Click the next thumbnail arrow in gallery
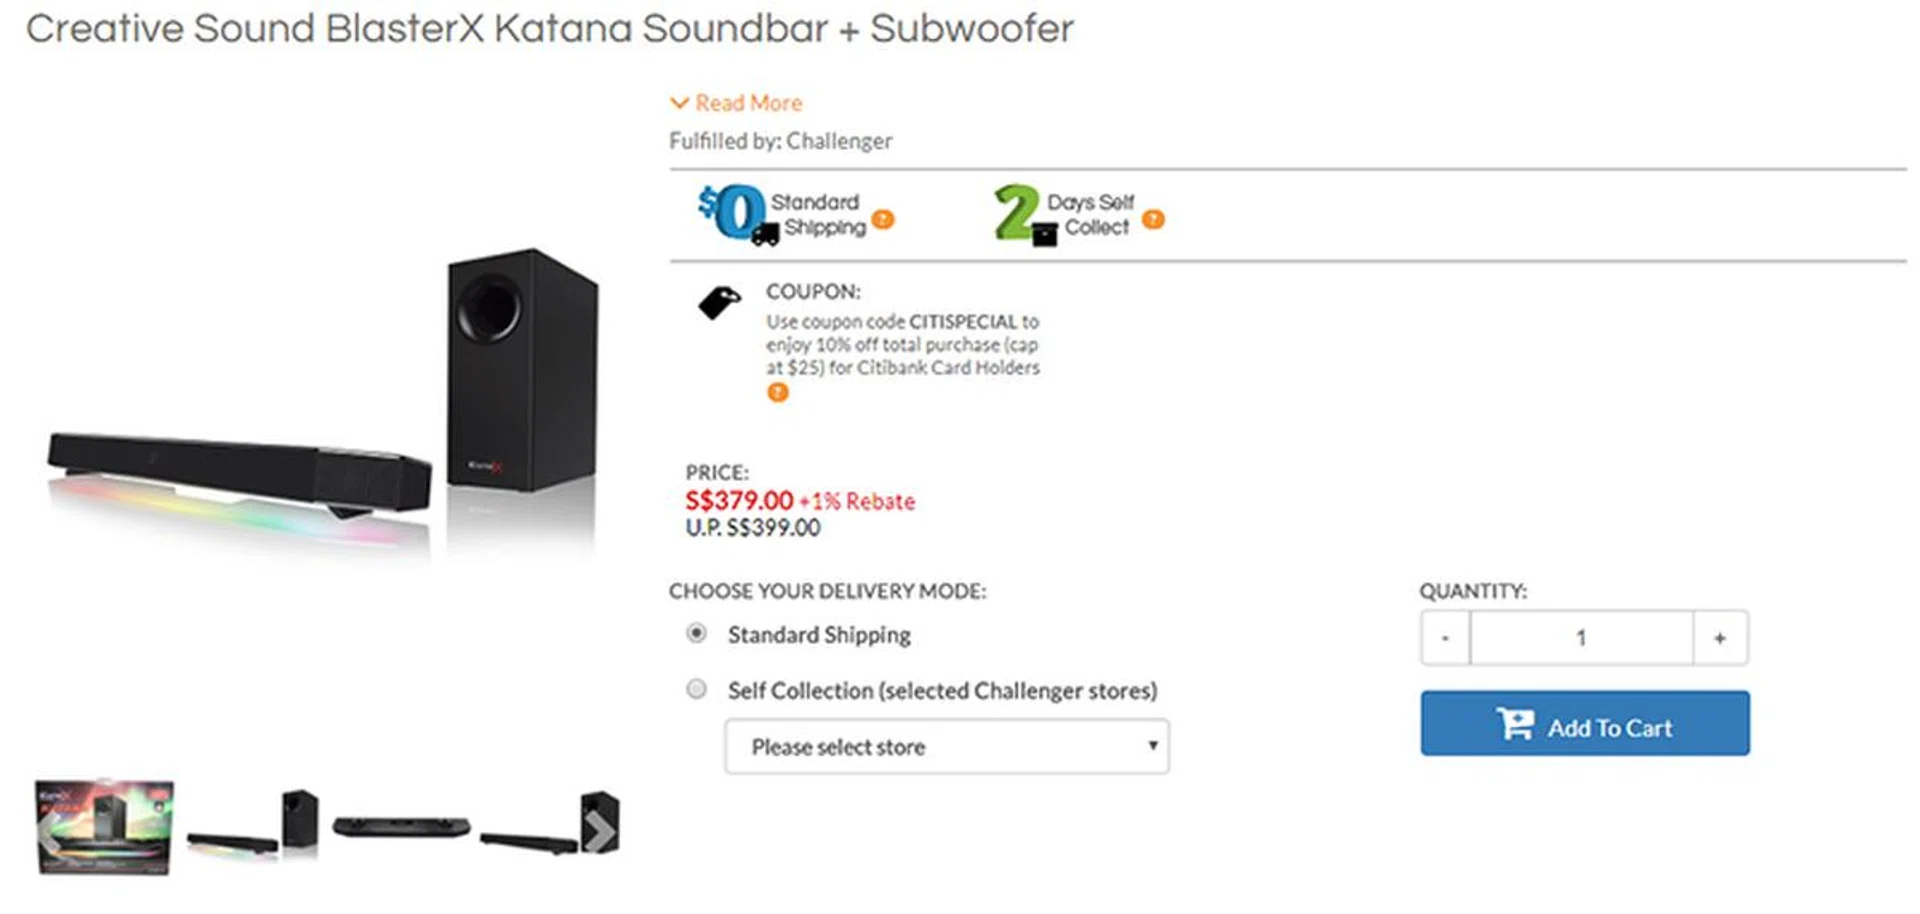Screen dimensions: 1920x914 coord(599,830)
